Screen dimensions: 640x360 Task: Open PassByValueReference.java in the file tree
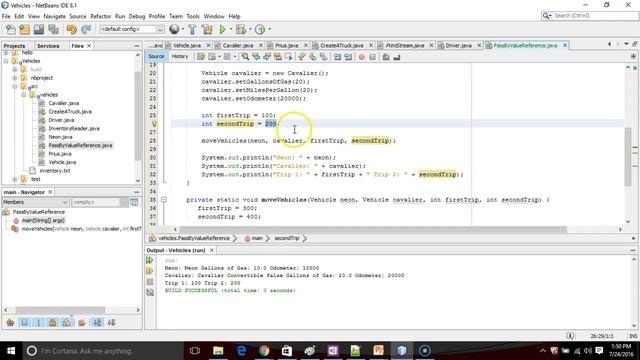[x=80, y=145]
